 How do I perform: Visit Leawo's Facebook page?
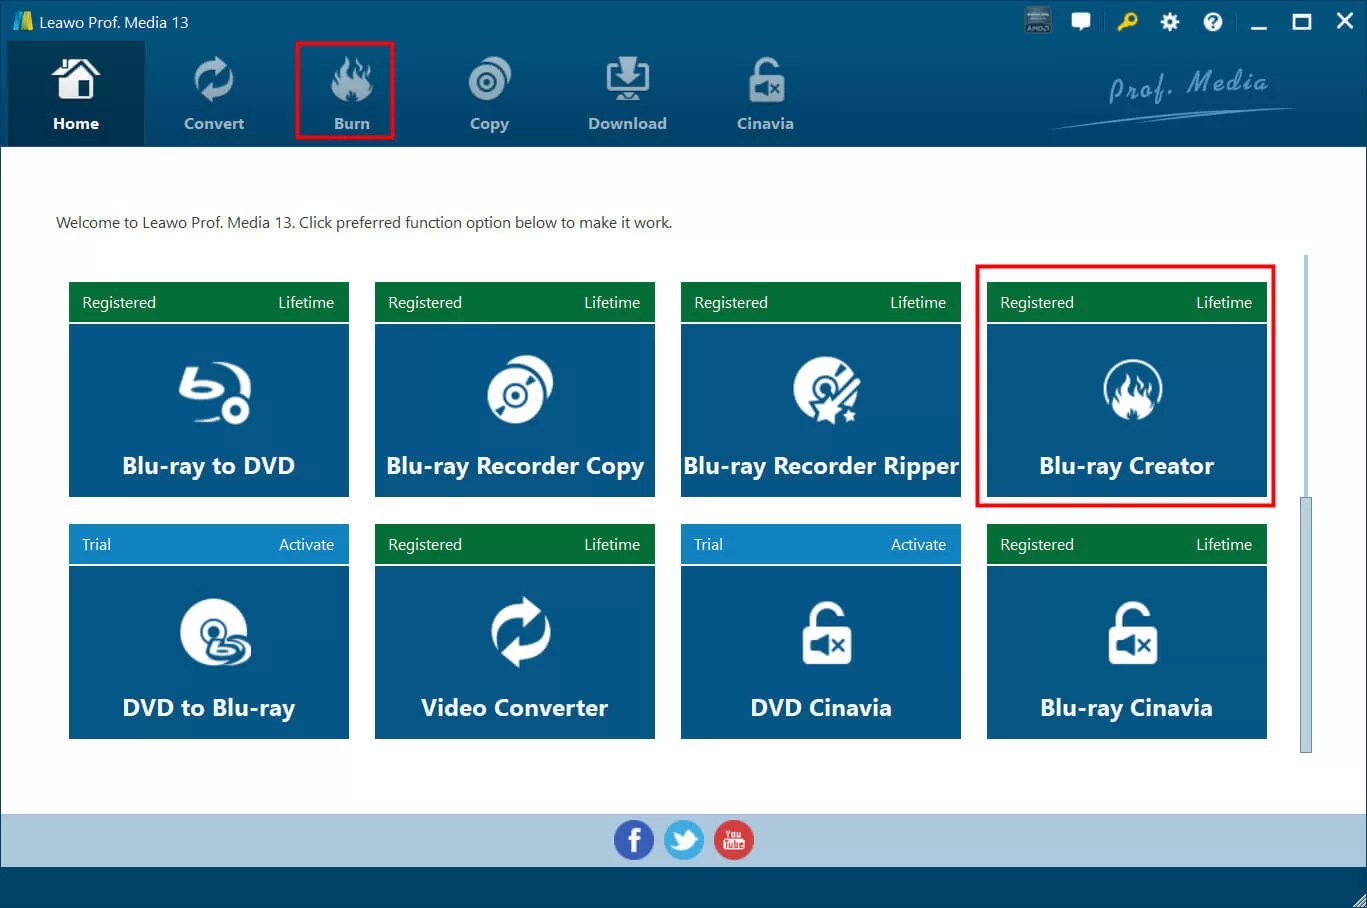click(633, 840)
